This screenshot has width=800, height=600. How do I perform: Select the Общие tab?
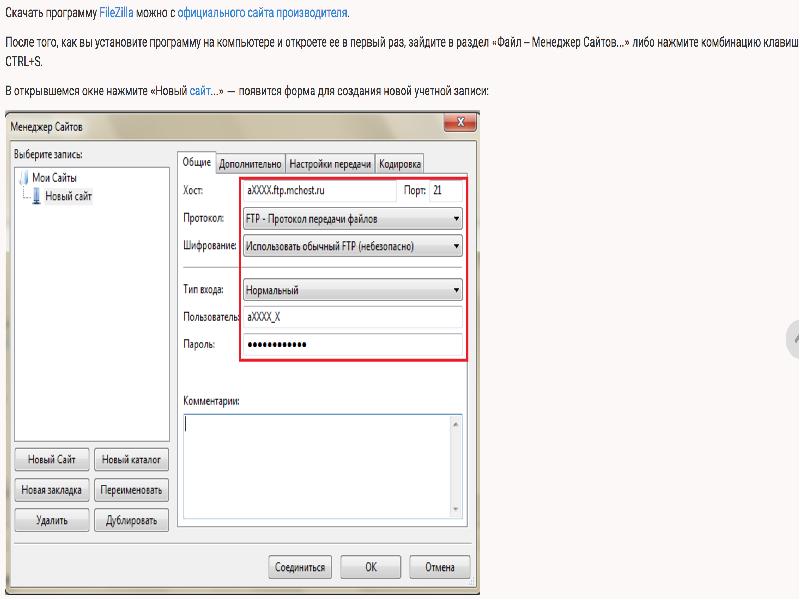[x=196, y=162]
